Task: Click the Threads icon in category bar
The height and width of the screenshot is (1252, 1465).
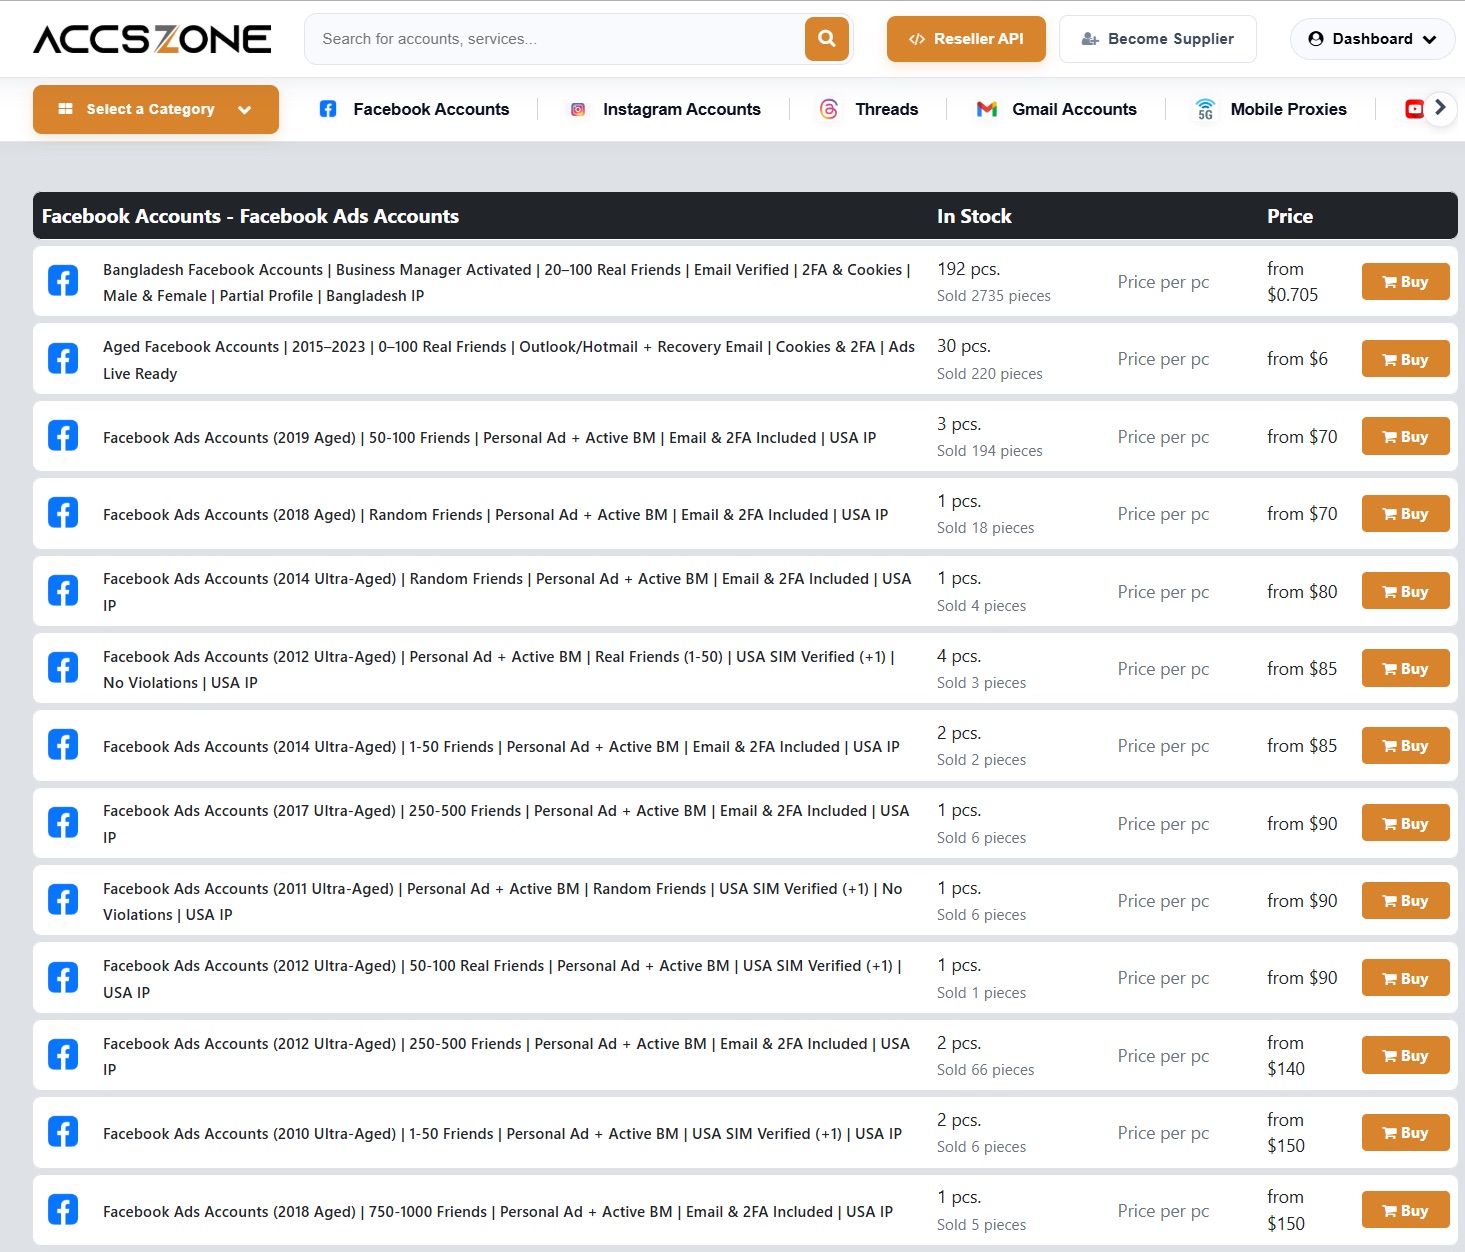Action: tap(829, 109)
